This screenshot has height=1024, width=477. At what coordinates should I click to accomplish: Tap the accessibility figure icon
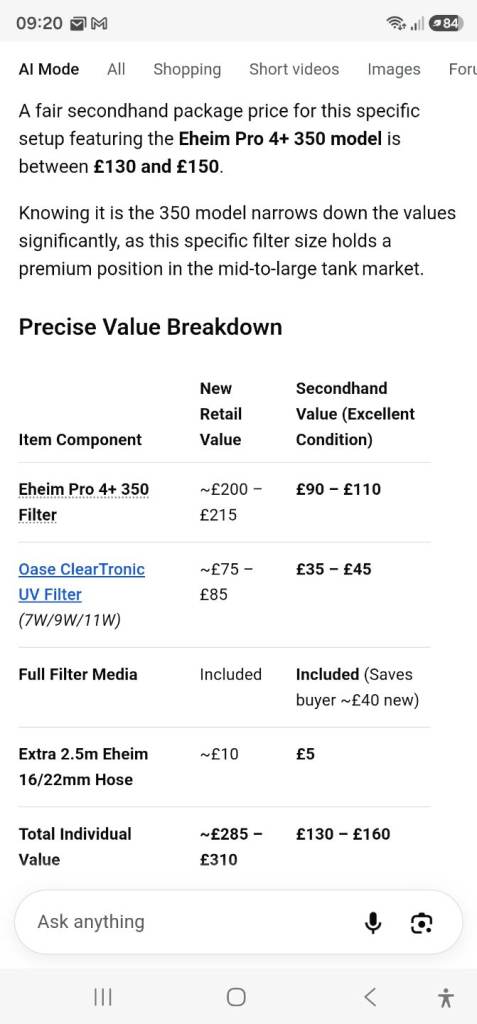click(x=446, y=997)
